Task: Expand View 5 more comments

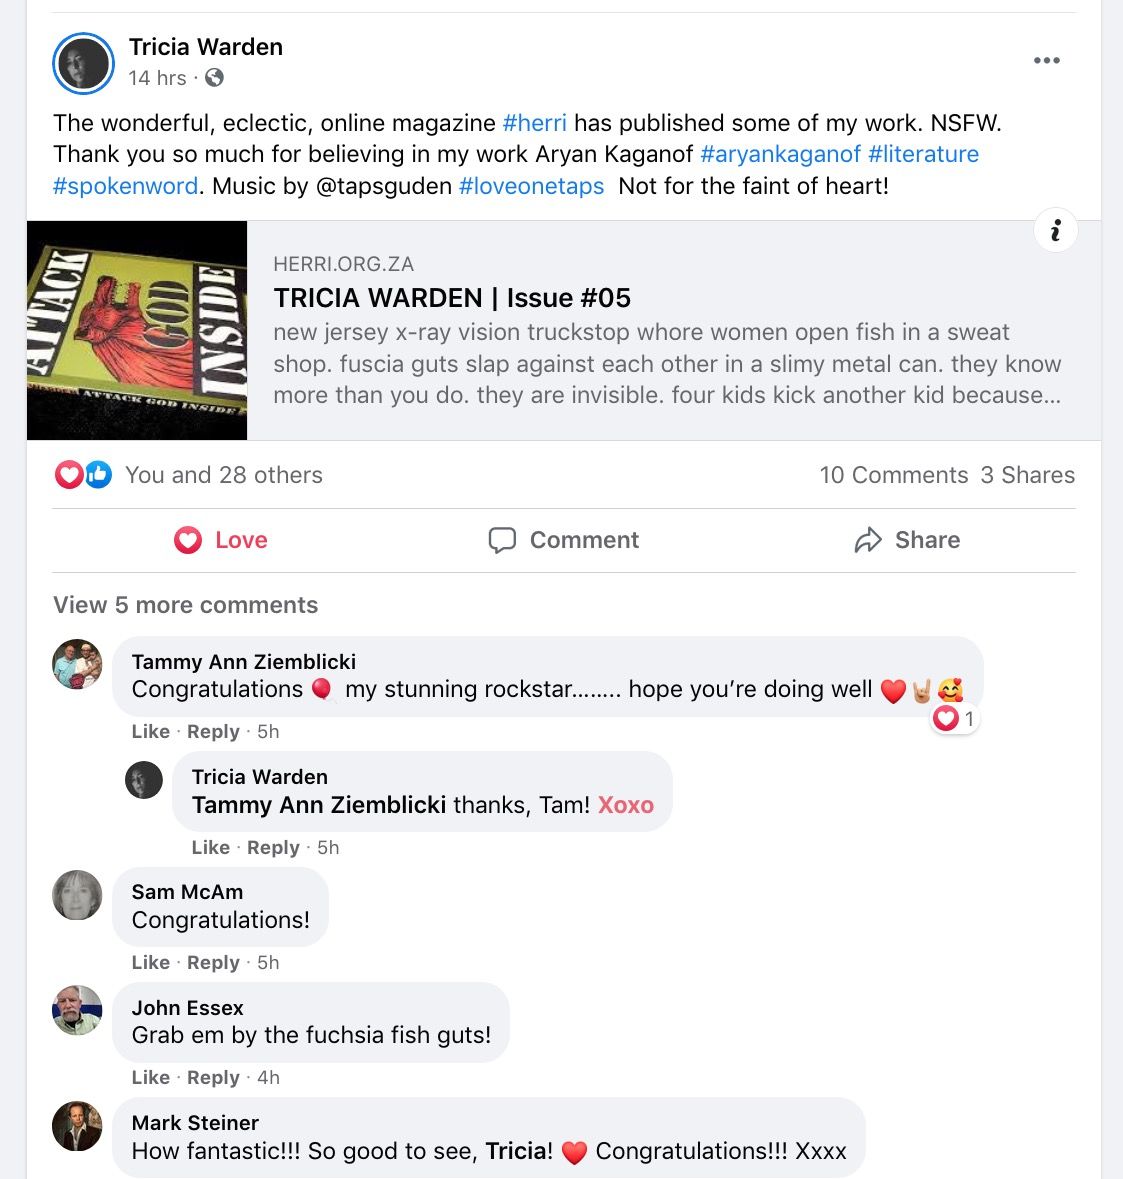Action: tap(186, 605)
